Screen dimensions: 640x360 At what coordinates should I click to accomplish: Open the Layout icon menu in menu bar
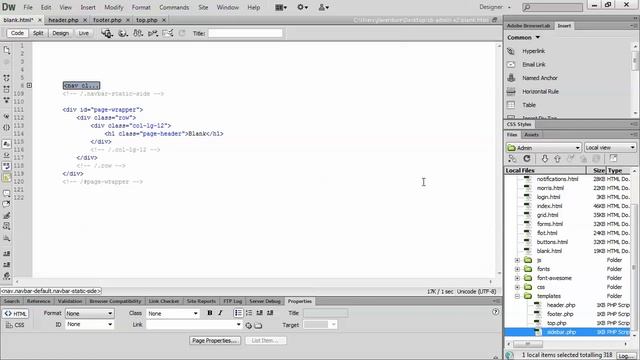[281, 7]
